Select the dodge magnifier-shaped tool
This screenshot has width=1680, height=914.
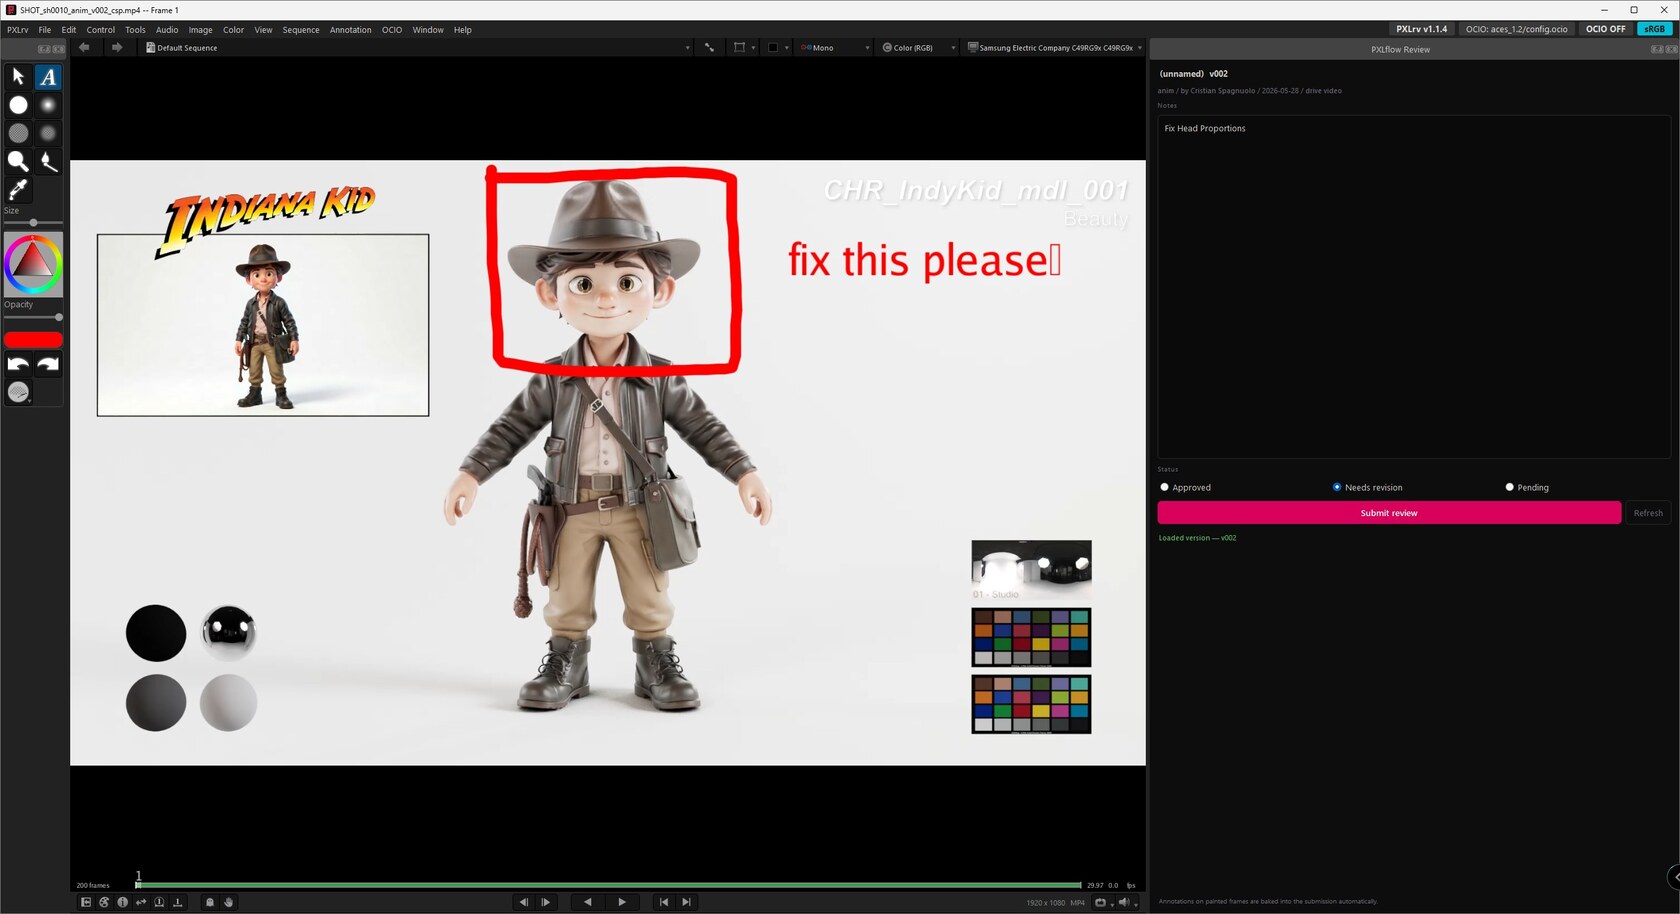(x=18, y=161)
